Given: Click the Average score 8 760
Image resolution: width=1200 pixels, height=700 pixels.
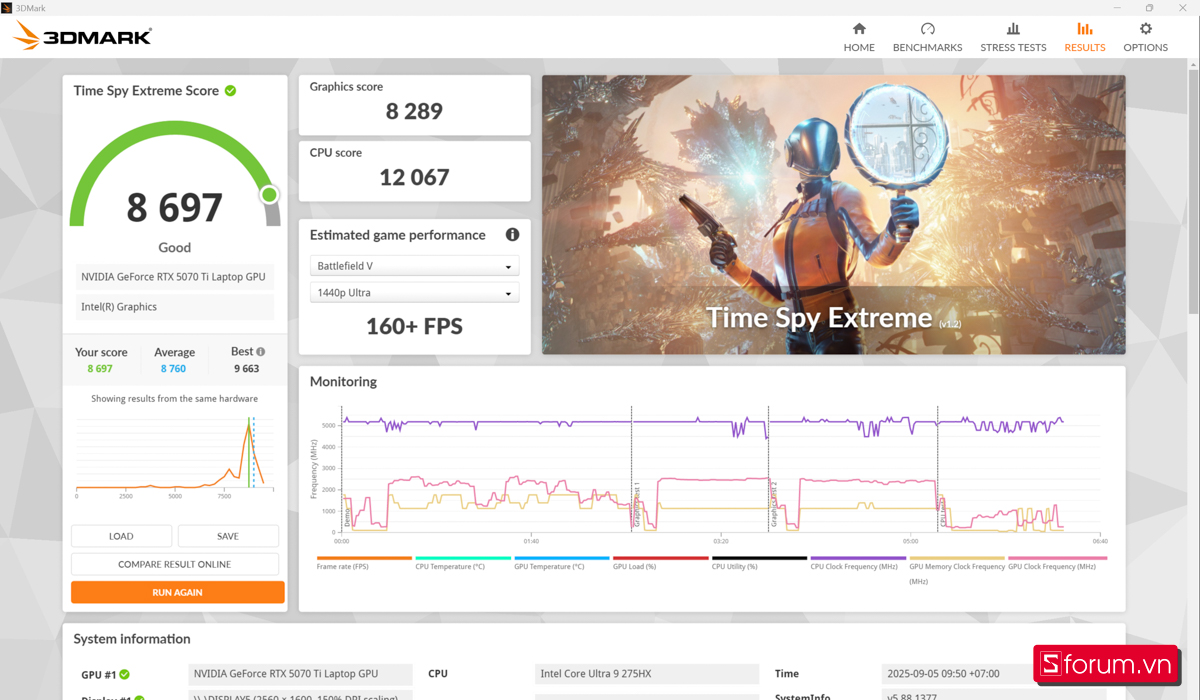Looking at the screenshot, I should pos(174,369).
